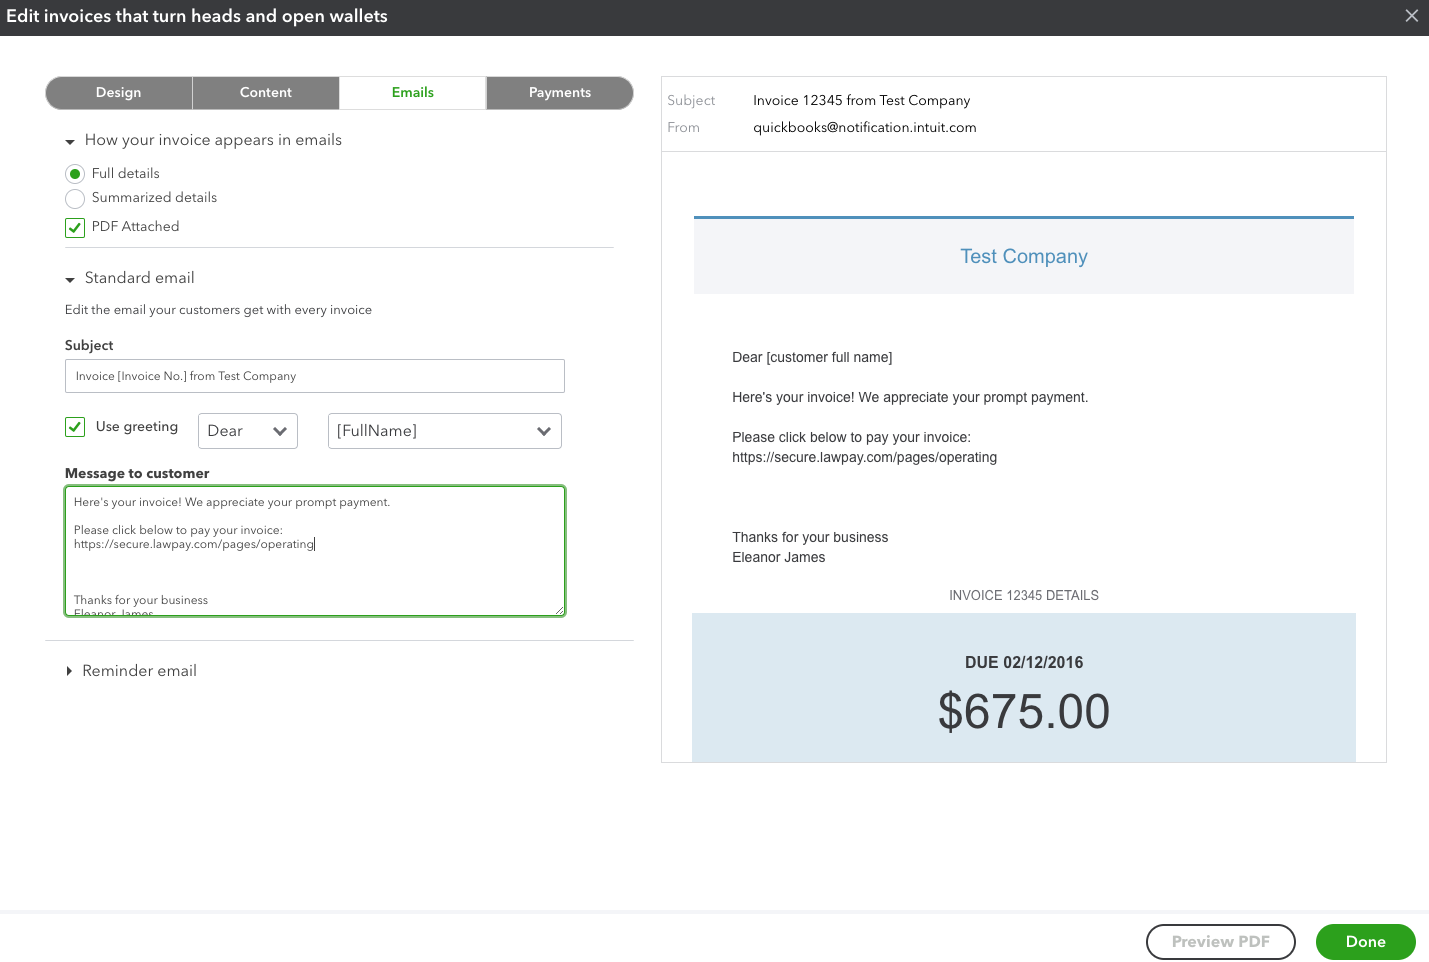Disable the Use greeting checkbox
The image size is (1429, 962).
75,427
